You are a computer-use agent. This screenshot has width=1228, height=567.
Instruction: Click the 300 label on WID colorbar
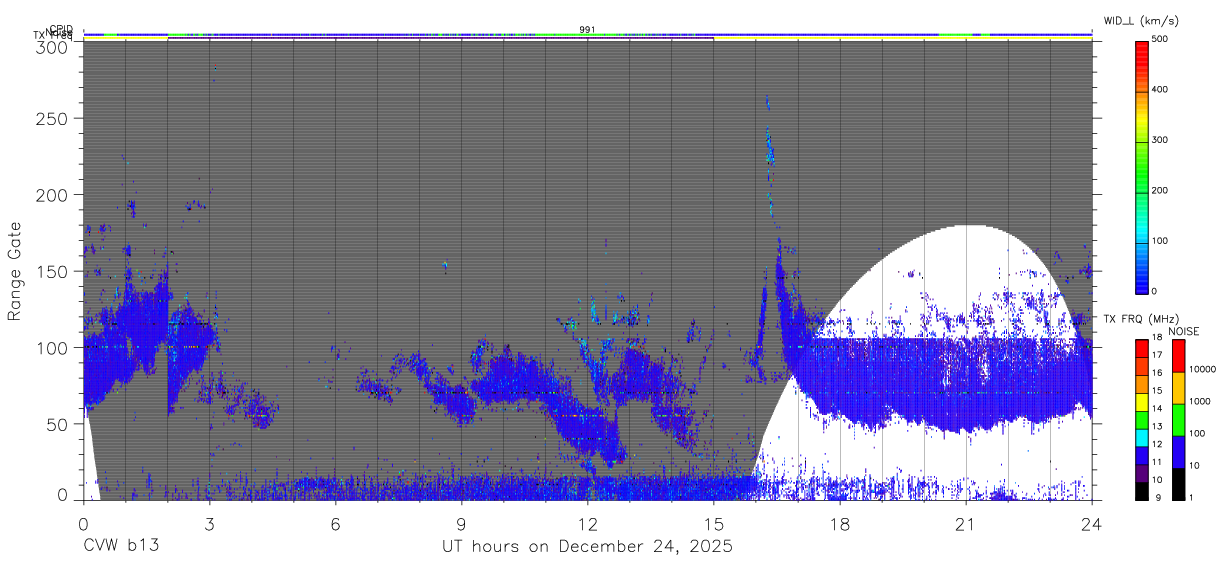1161,140
